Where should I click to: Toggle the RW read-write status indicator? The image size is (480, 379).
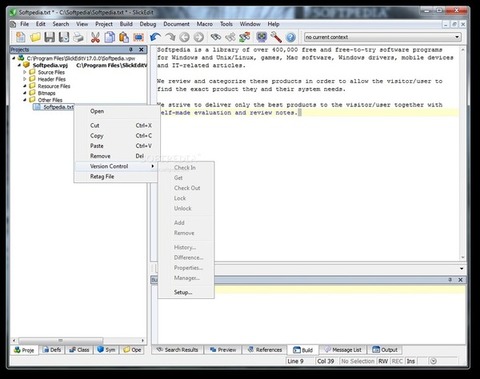click(x=383, y=361)
